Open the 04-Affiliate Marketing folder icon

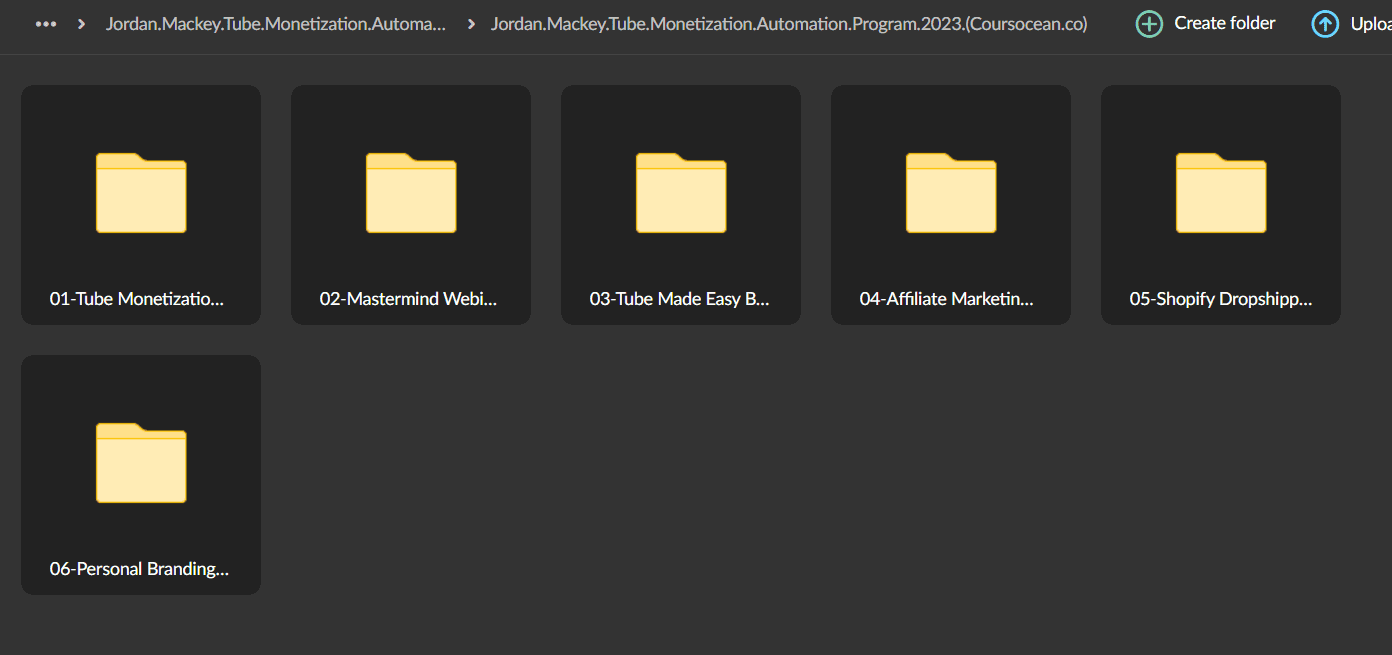(x=951, y=193)
